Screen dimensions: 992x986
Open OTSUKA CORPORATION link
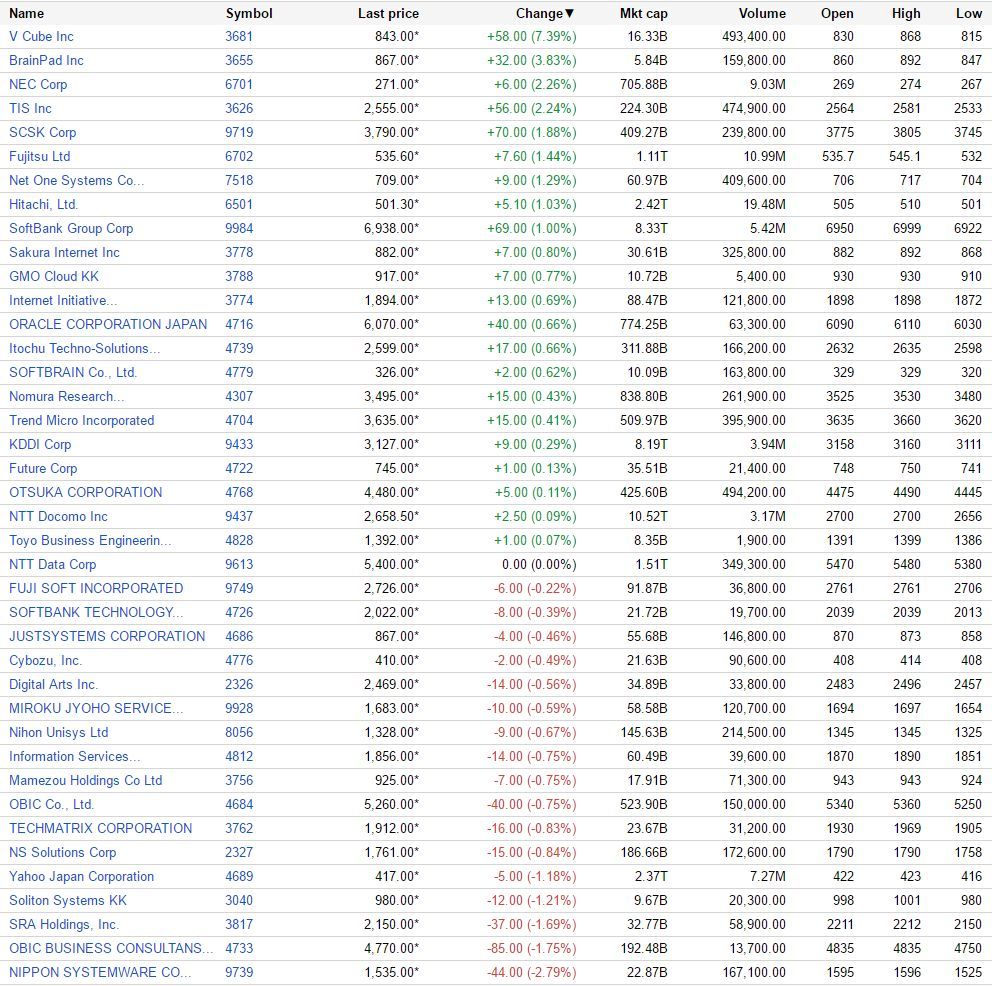click(x=85, y=493)
